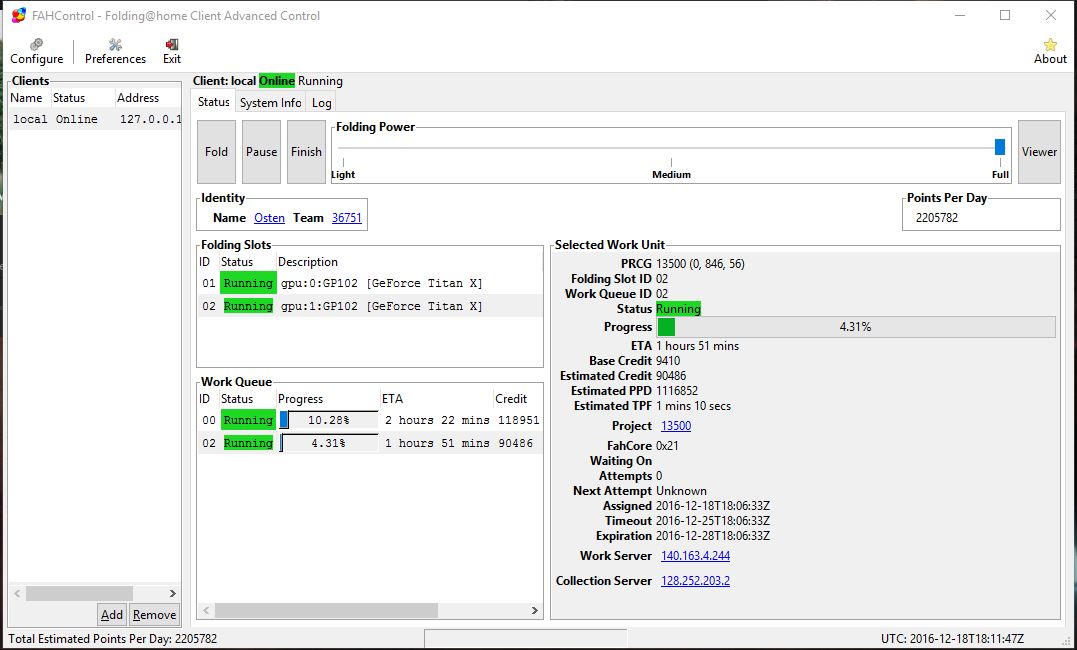The height and width of the screenshot is (650, 1077).
Task: Open the Configure toolbar icon
Action: (x=36, y=52)
